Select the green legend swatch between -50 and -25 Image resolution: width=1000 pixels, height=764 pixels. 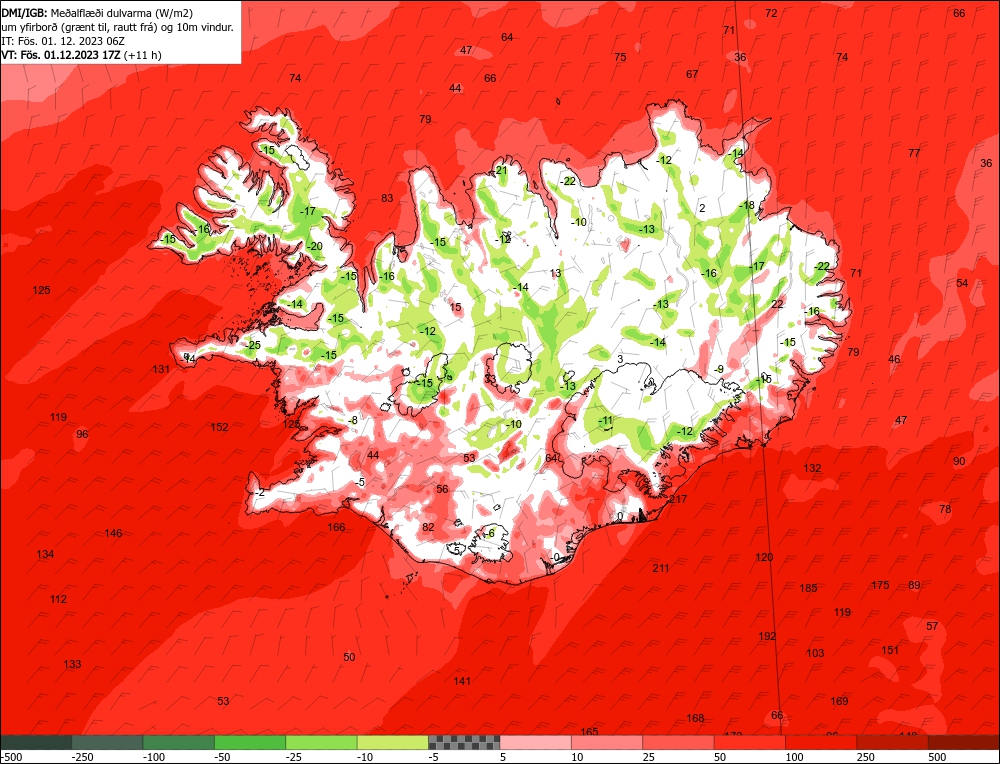click(x=251, y=742)
